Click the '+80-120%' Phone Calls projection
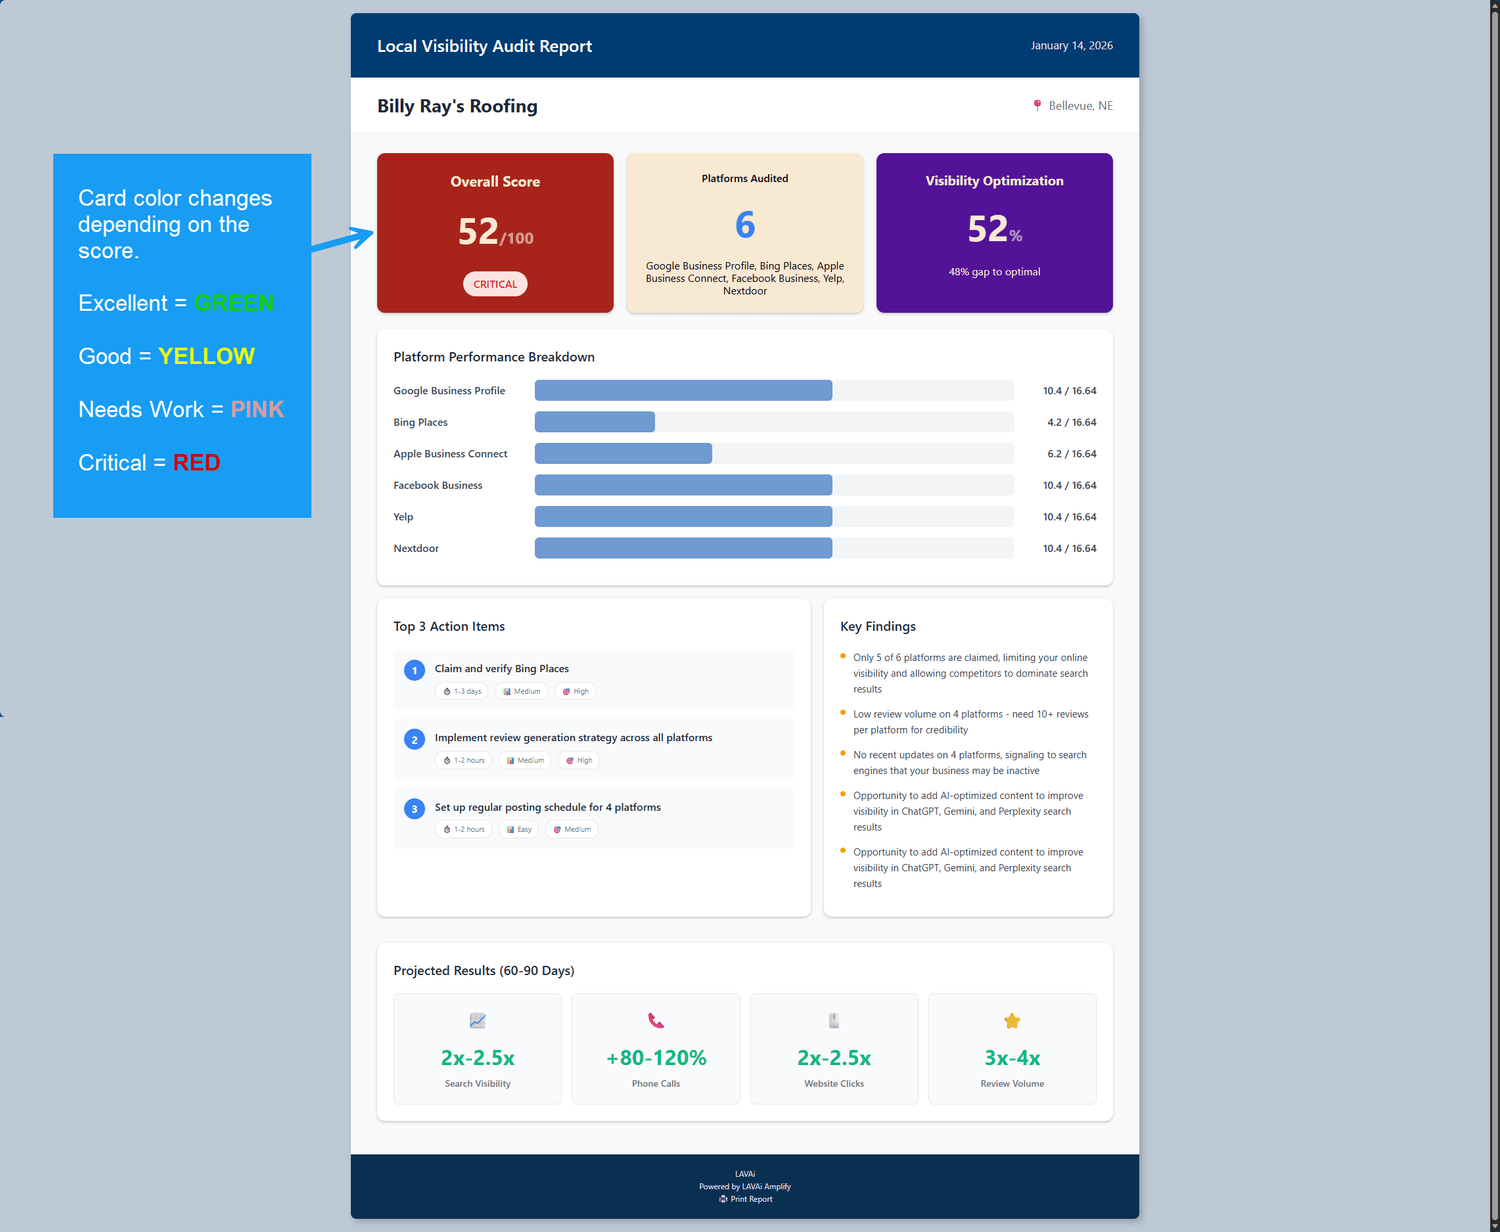Screen dimensions: 1500x1232 [656, 1058]
